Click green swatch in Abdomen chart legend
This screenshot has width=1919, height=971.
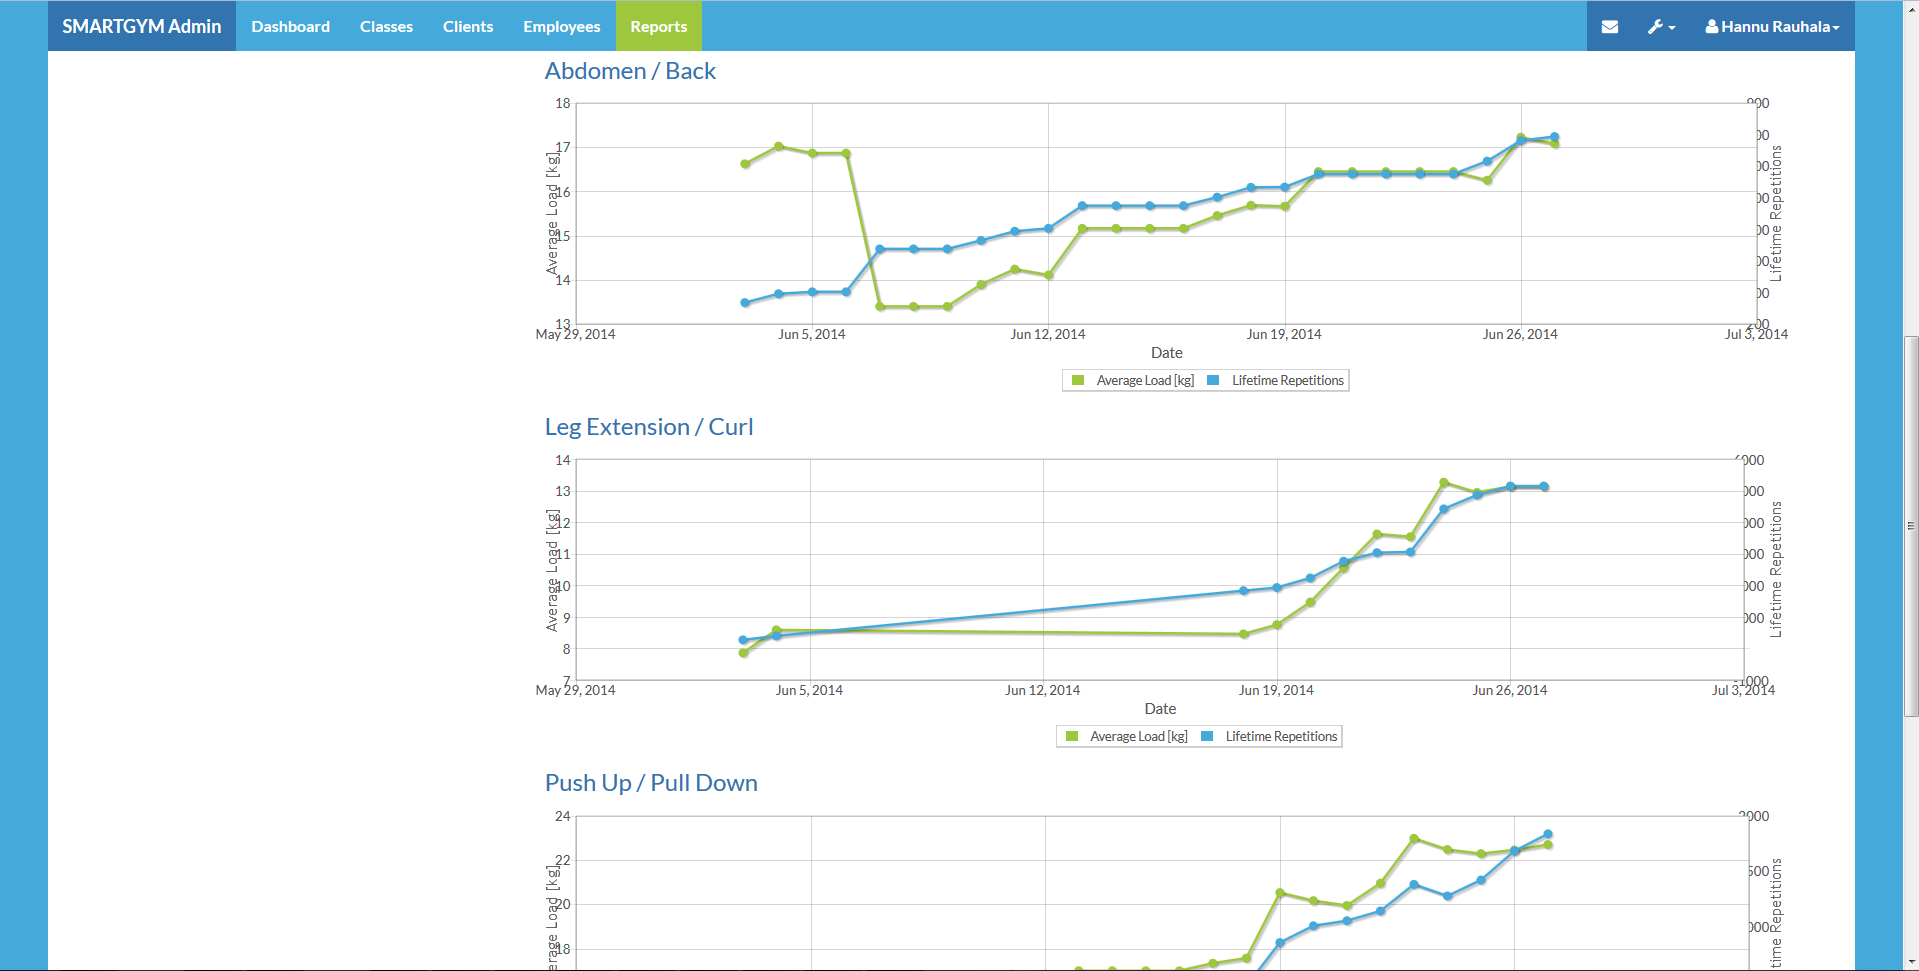(1078, 381)
